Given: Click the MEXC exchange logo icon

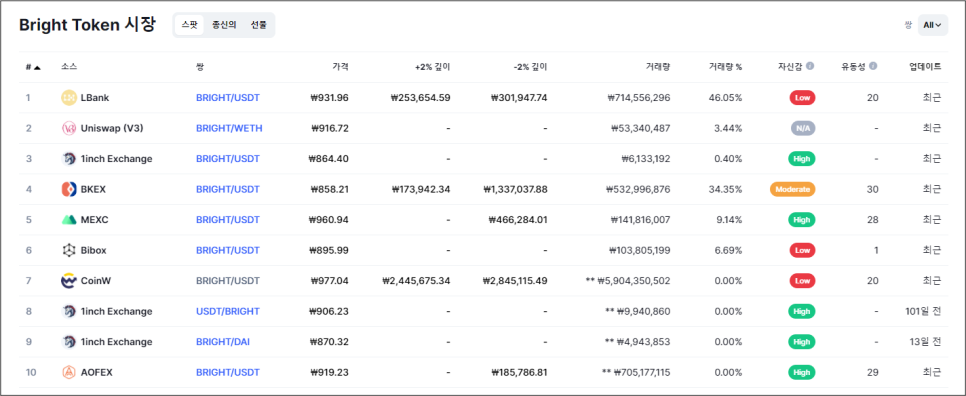Looking at the screenshot, I should click(68, 220).
